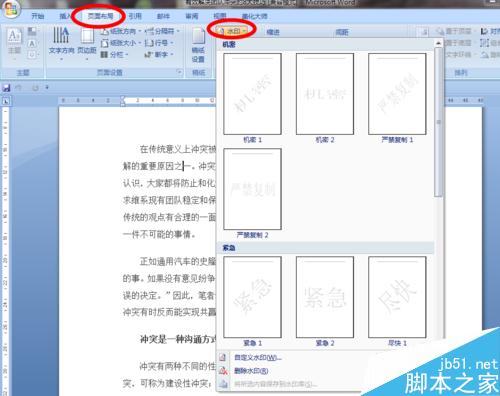Open the 引用 ribbon tab

[x=135, y=16]
